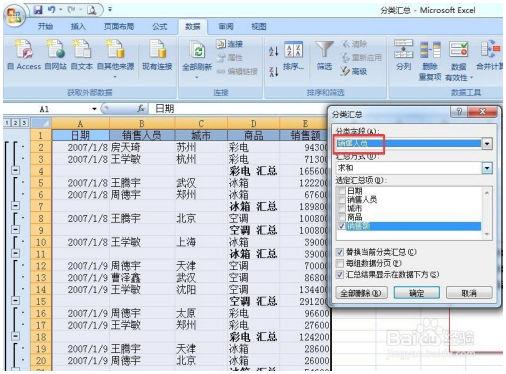Collapse outline group at row 7

(x=15, y=206)
